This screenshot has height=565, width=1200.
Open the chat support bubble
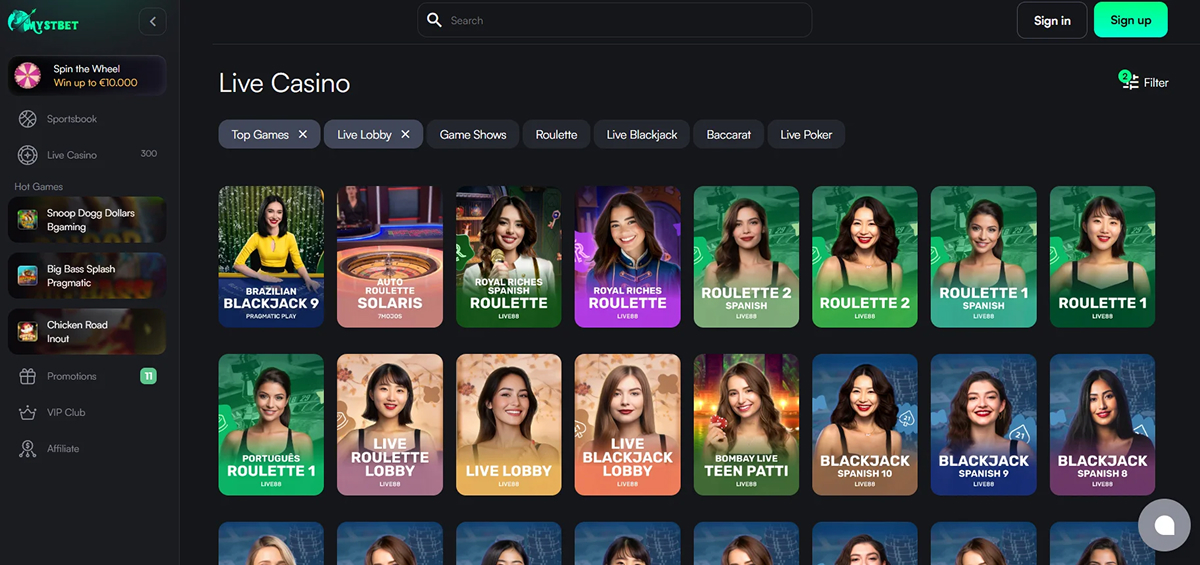(1163, 525)
